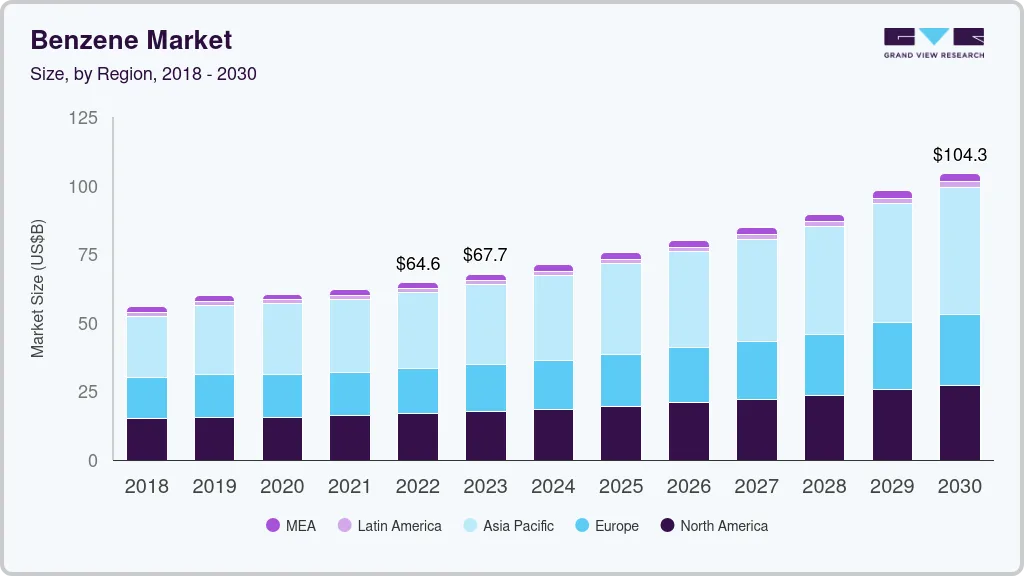Click the teal triangle in the logo
The image size is (1024, 576).
coord(934,36)
